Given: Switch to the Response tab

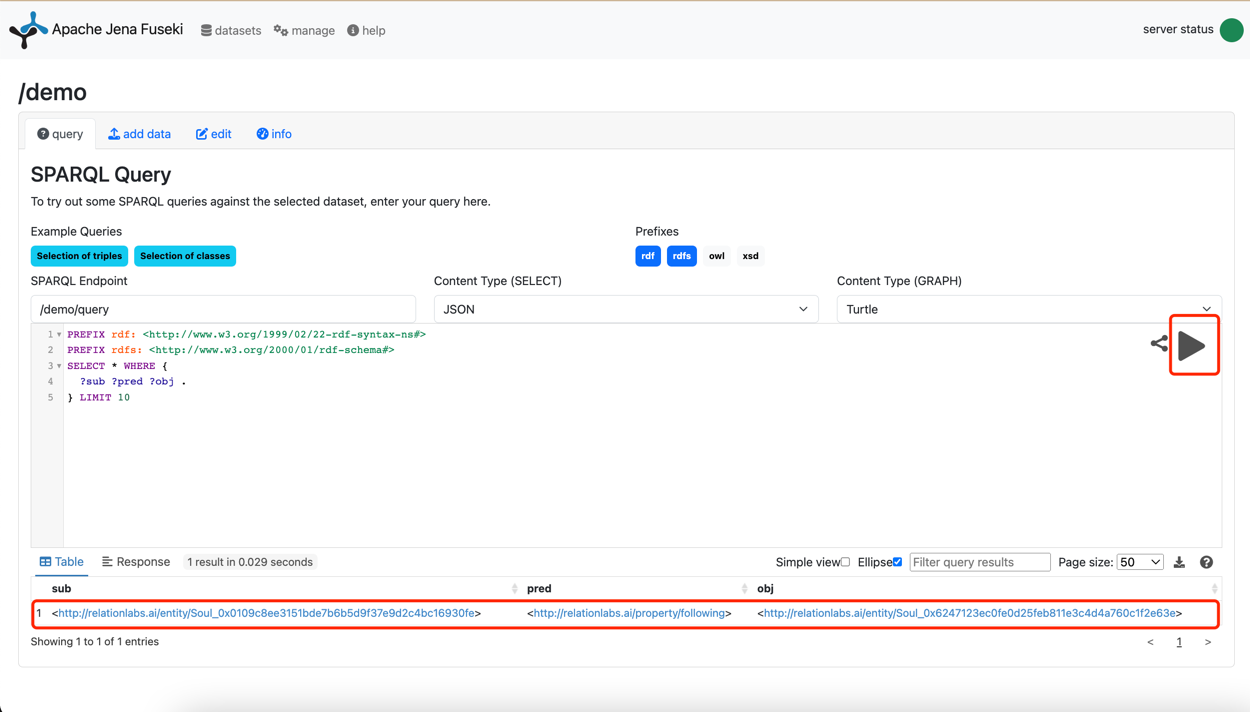Looking at the screenshot, I should click(x=136, y=562).
